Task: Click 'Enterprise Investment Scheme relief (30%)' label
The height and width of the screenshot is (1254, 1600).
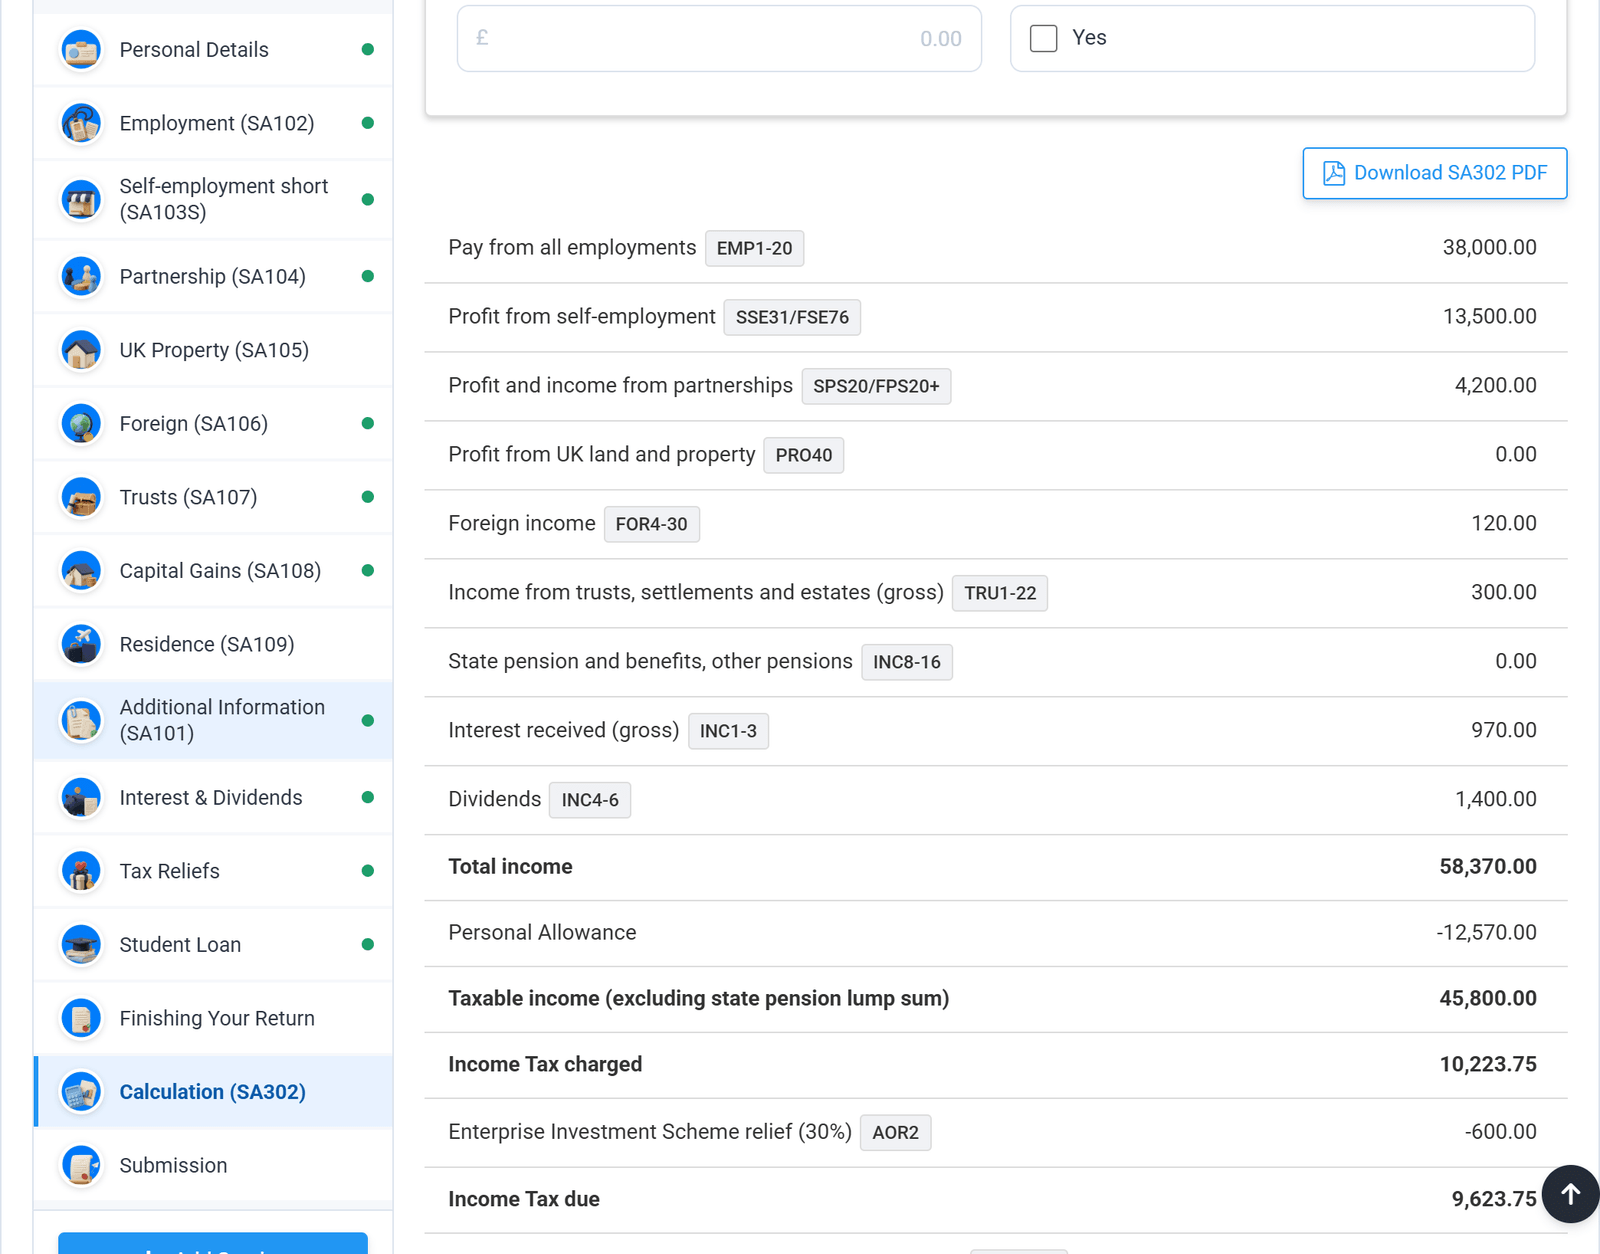Action: (650, 1132)
